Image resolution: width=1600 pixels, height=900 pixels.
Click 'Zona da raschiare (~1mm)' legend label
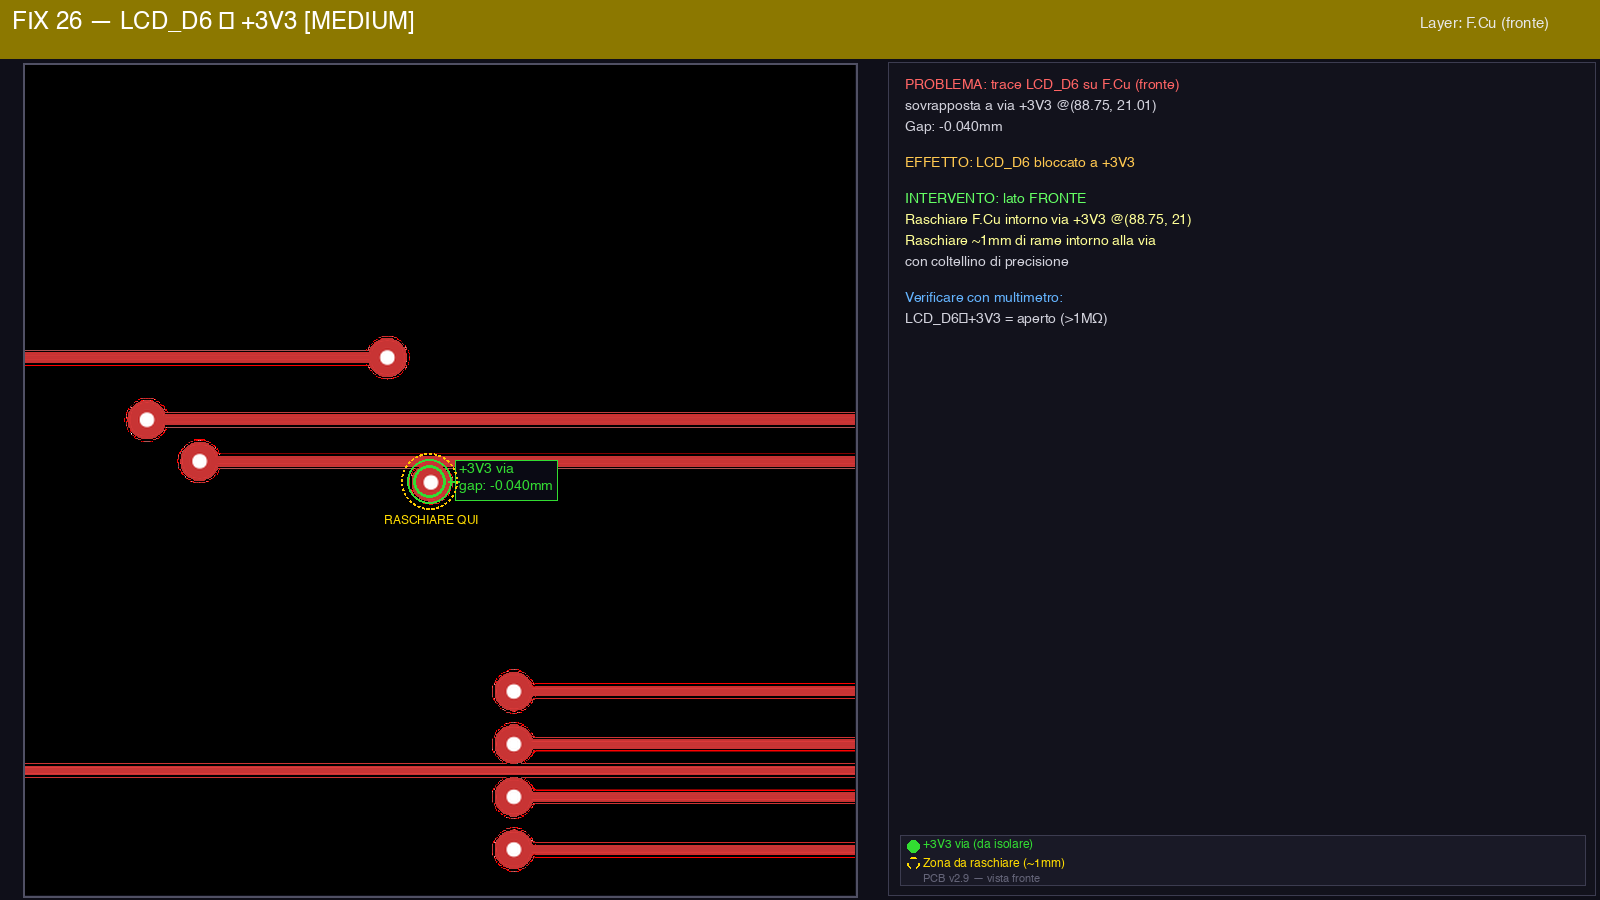point(993,863)
